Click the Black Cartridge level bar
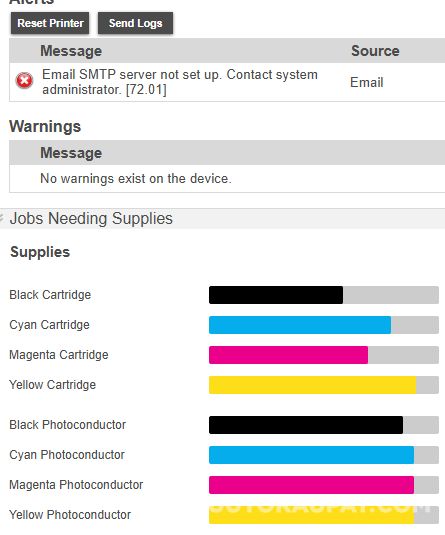Screen dimensions: 445x535 click(324, 295)
